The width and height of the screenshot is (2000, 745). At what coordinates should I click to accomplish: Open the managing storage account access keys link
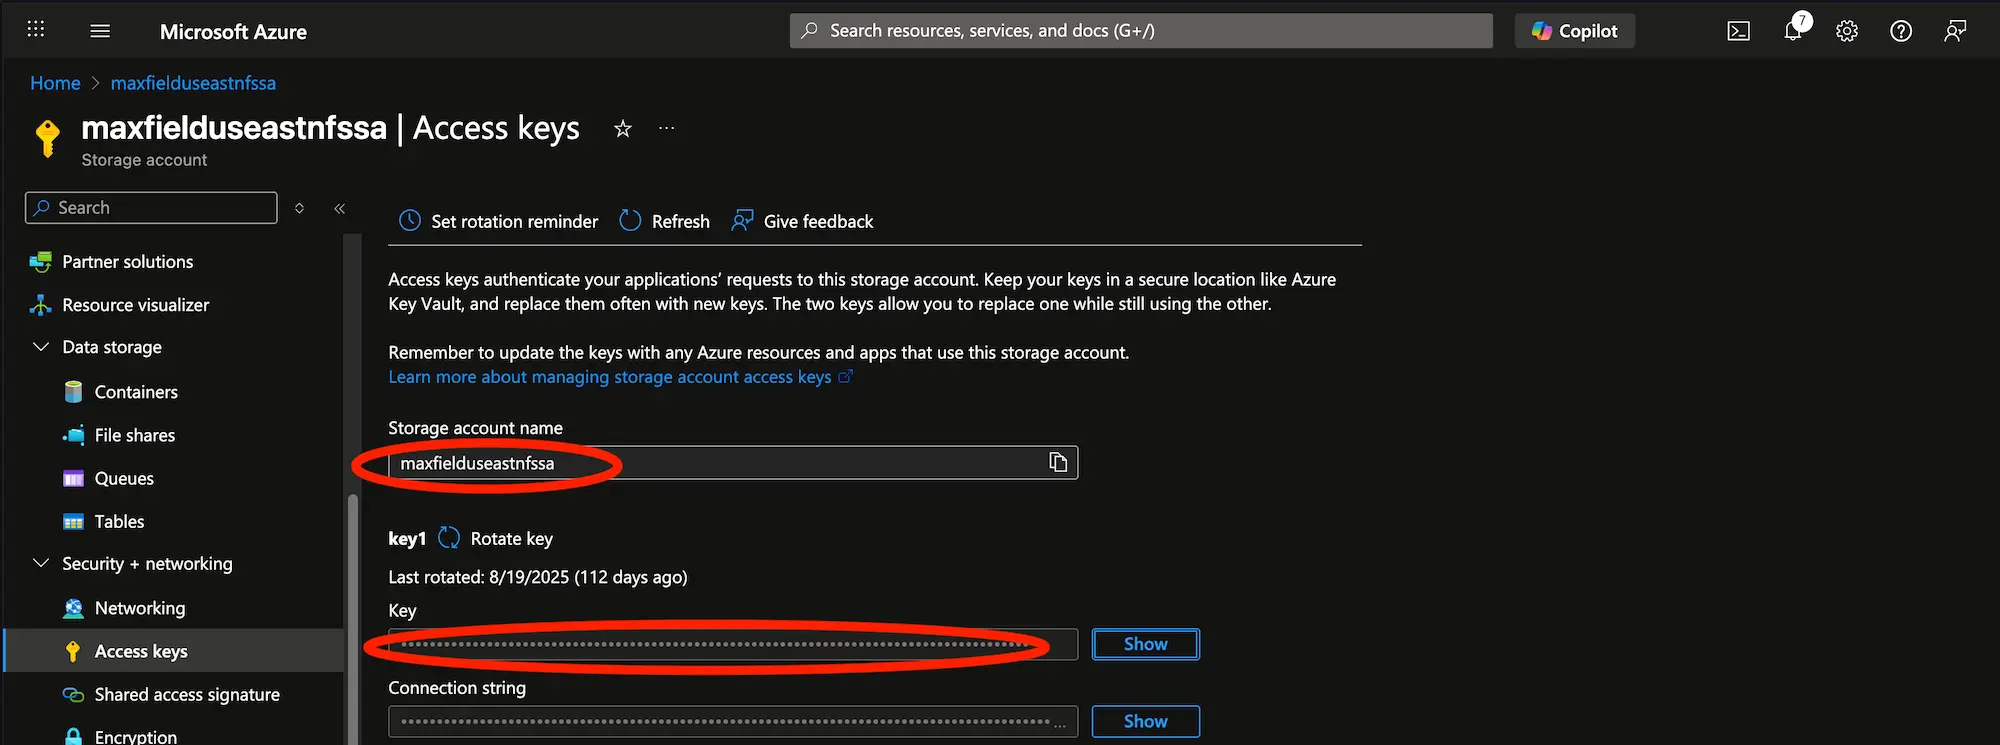pos(610,377)
